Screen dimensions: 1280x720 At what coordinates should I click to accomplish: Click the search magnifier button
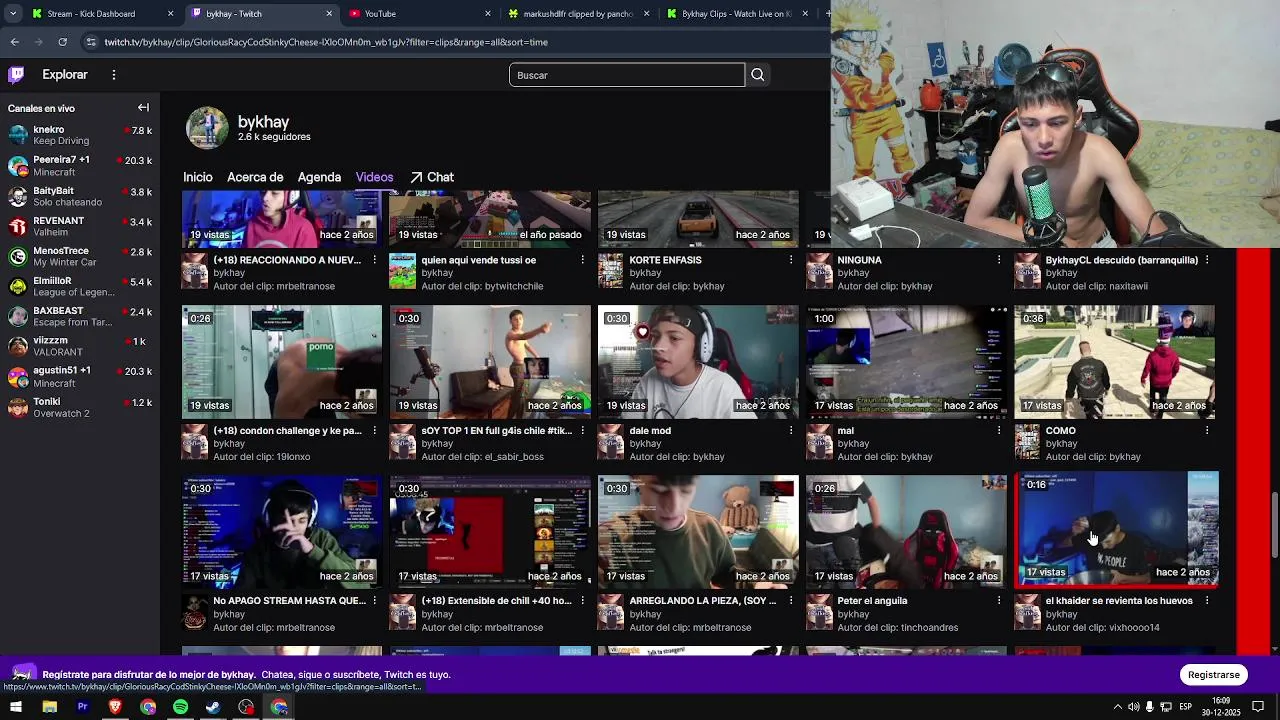pos(758,75)
